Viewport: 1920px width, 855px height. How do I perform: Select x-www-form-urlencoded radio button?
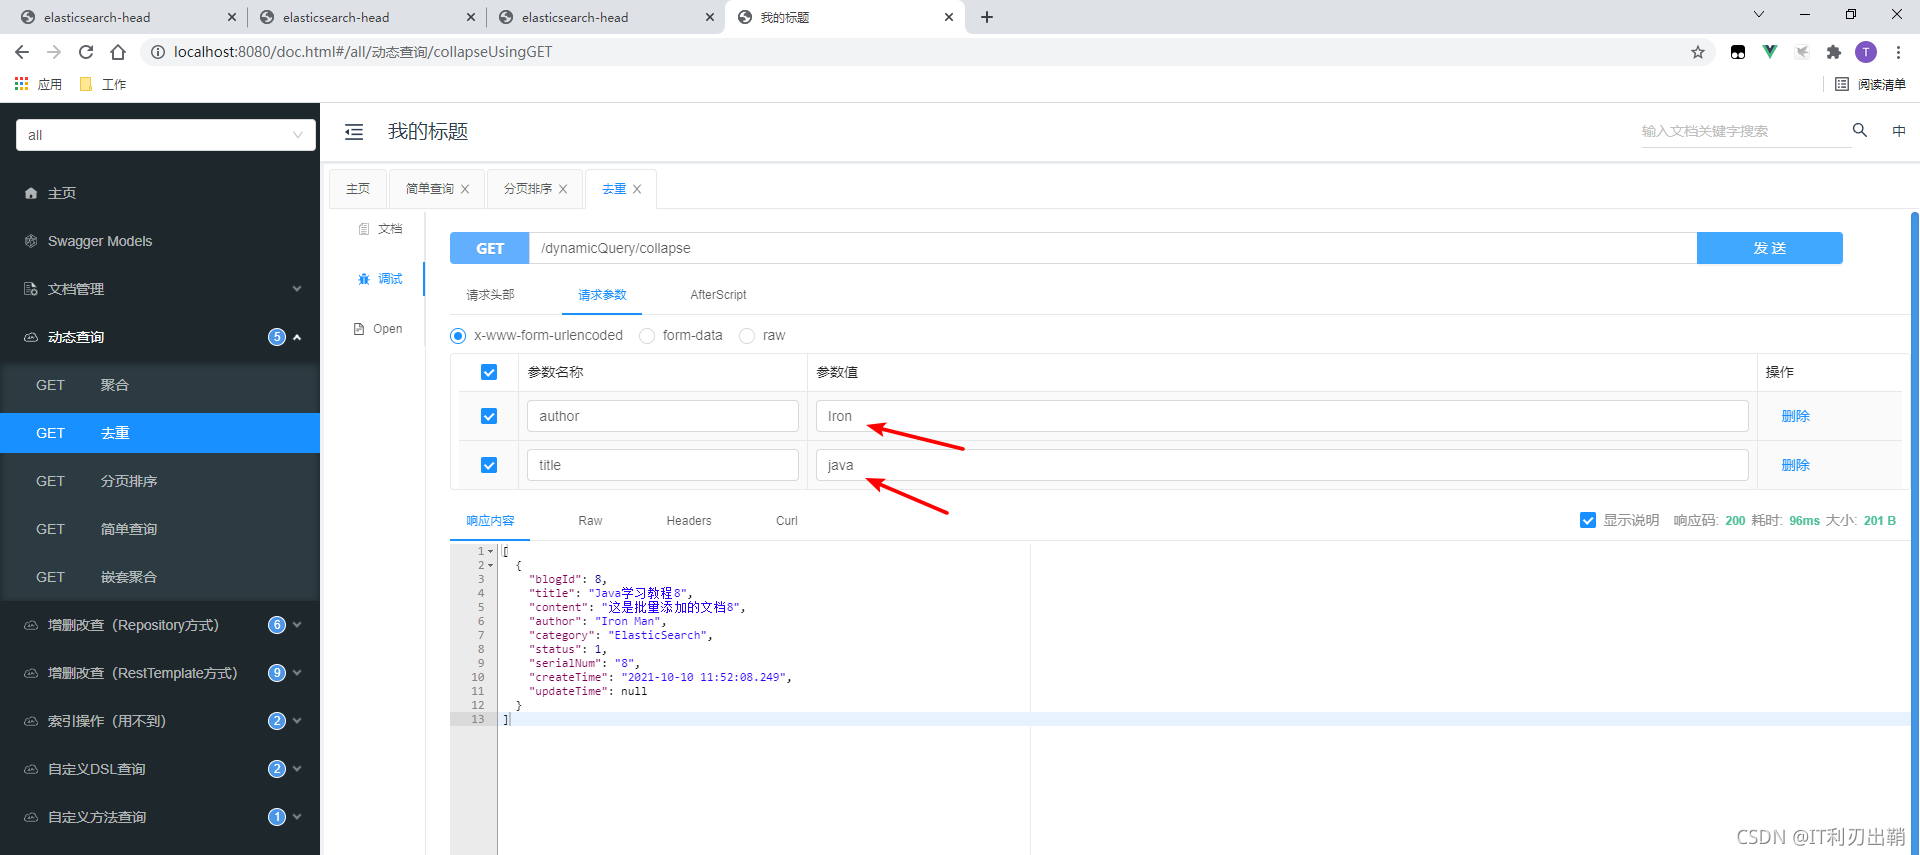point(458,336)
